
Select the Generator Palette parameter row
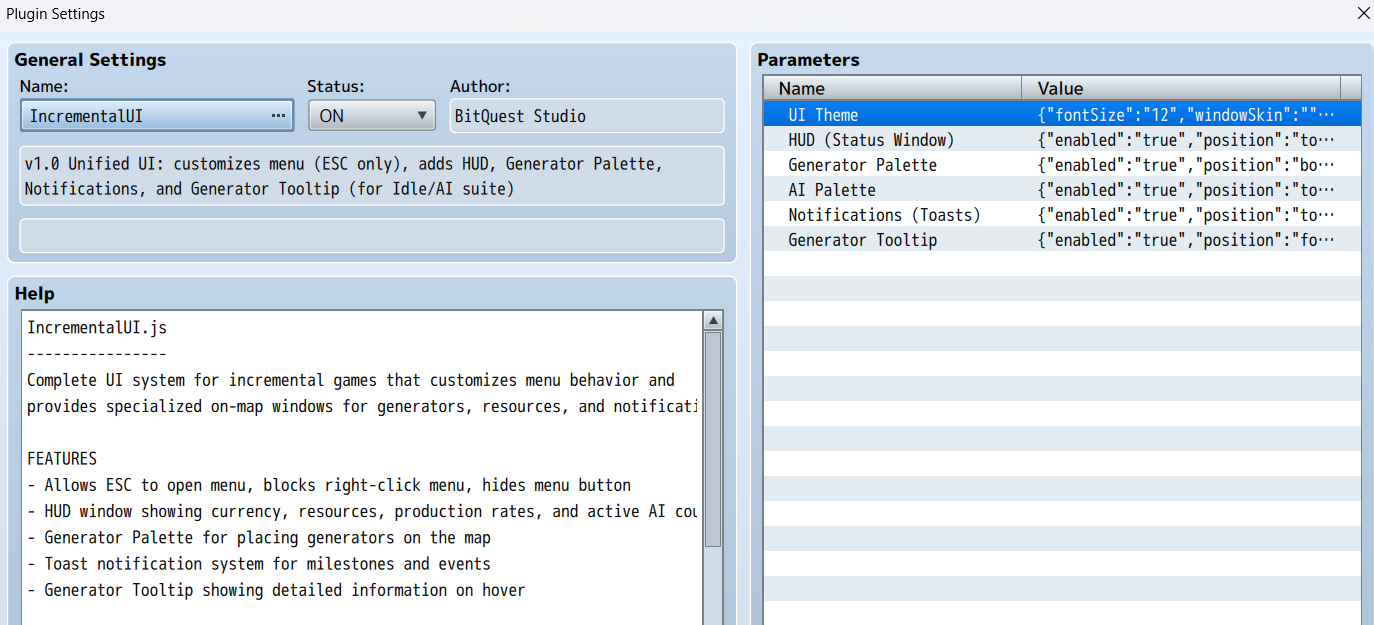[x=862, y=165]
